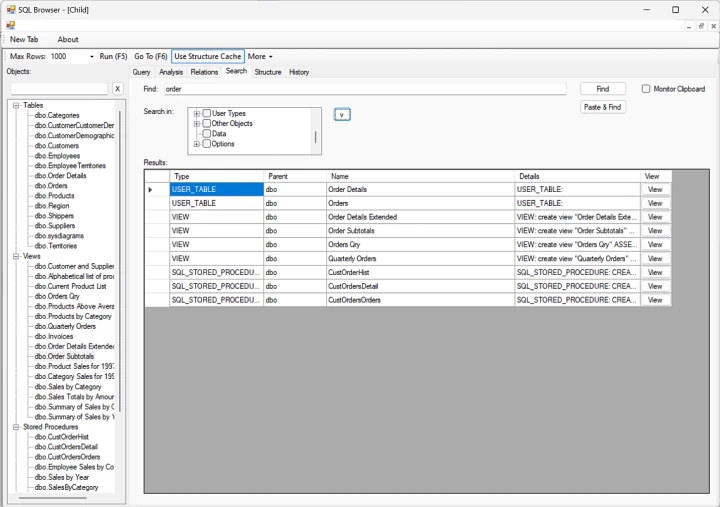Close the MDI child window
This screenshot has height=507, width=720.
pyautogui.click(x=713, y=26)
